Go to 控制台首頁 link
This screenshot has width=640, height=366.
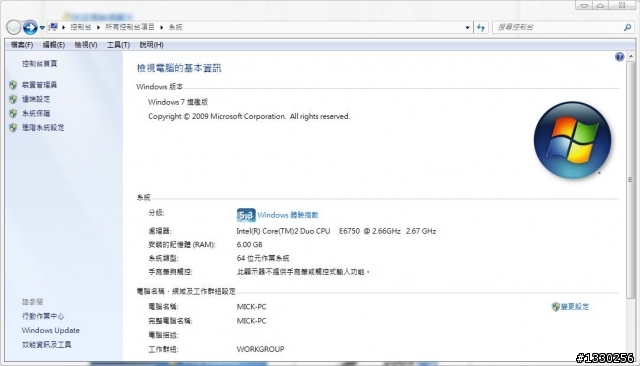click(40, 64)
